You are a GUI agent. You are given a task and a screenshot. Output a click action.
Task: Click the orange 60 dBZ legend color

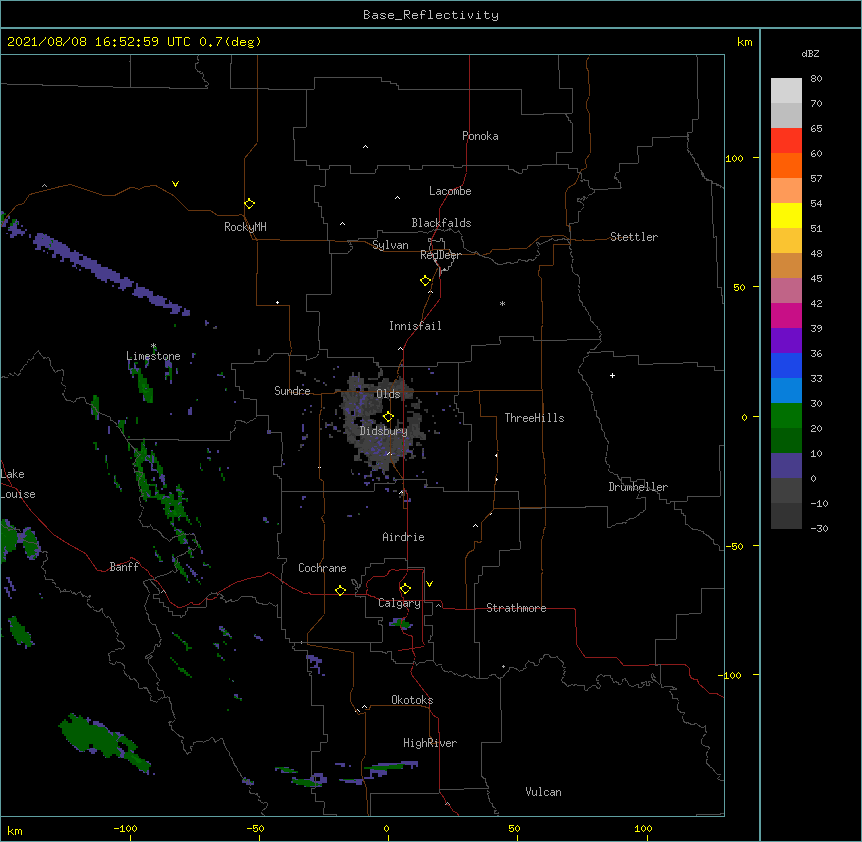(x=786, y=165)
